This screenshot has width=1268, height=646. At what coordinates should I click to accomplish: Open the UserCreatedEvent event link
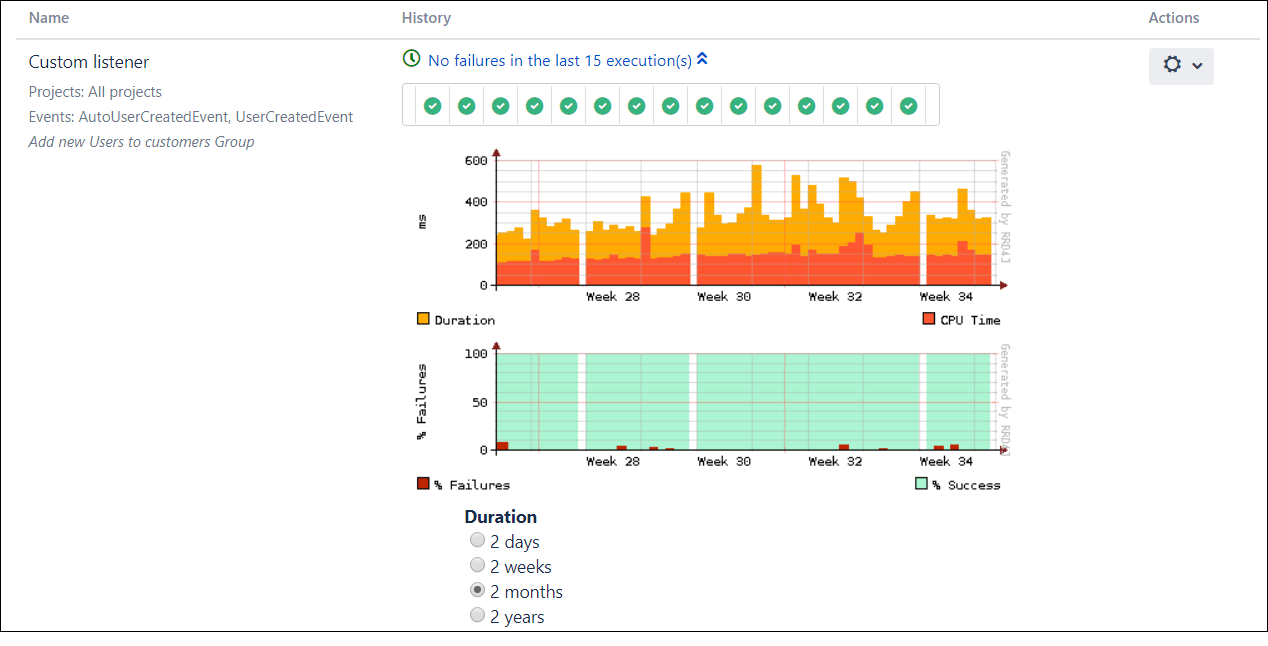pos(294,116)
